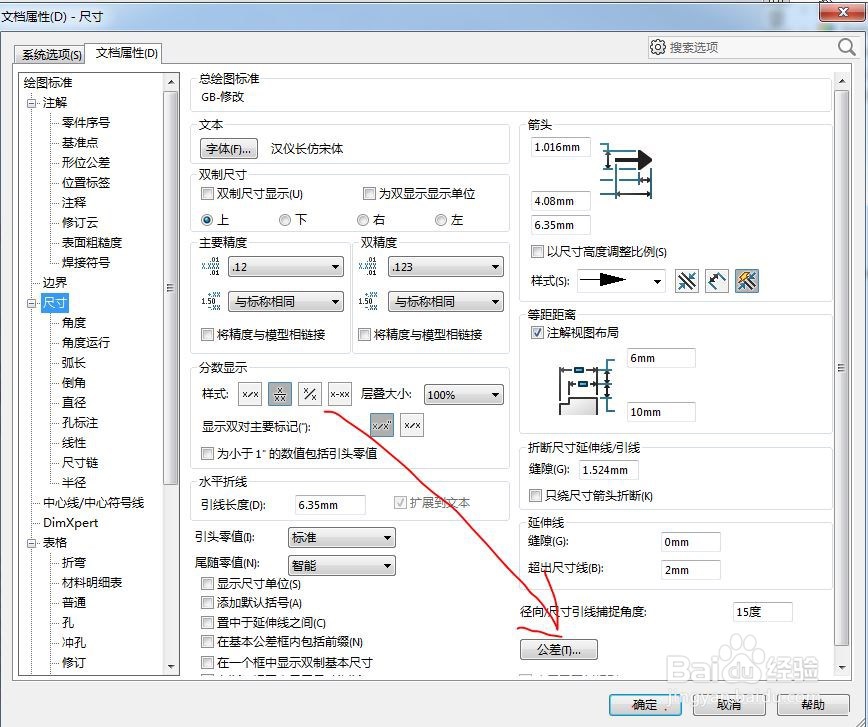
Task: Select x/x fraction style button
Action: pyautogui.click(x=250, y=394)
